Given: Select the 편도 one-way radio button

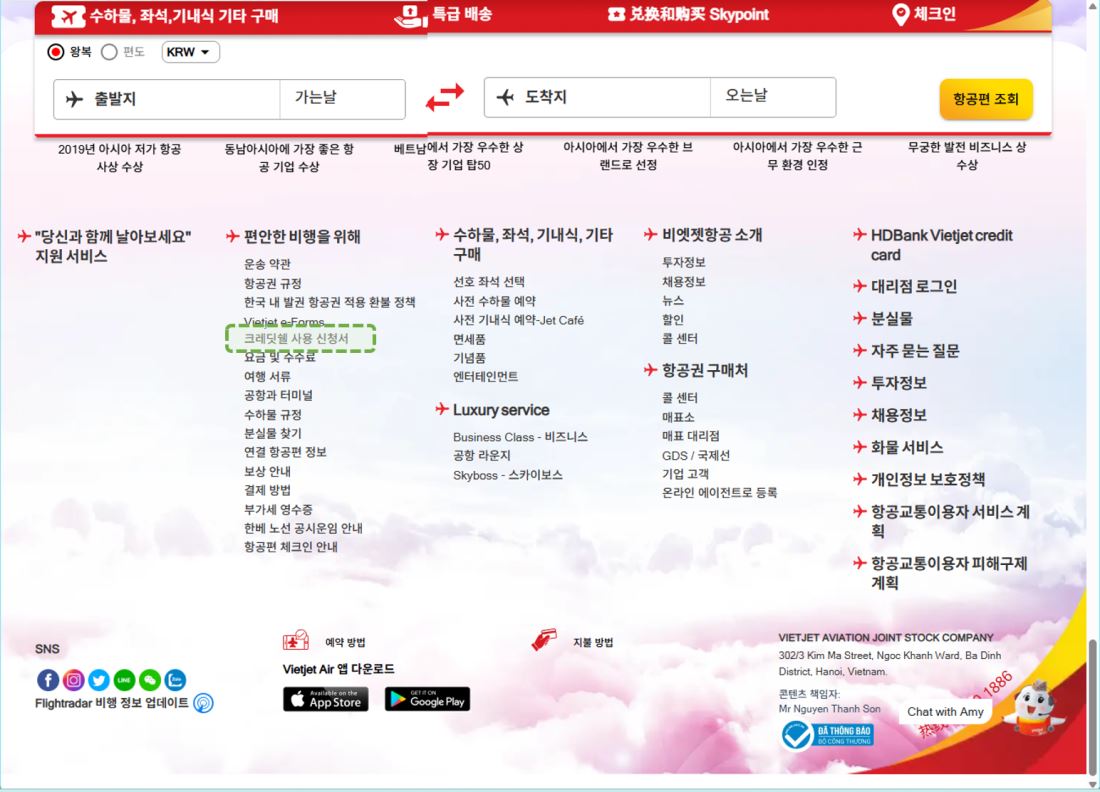Looking at the screenshot, I should click(109, 52).
